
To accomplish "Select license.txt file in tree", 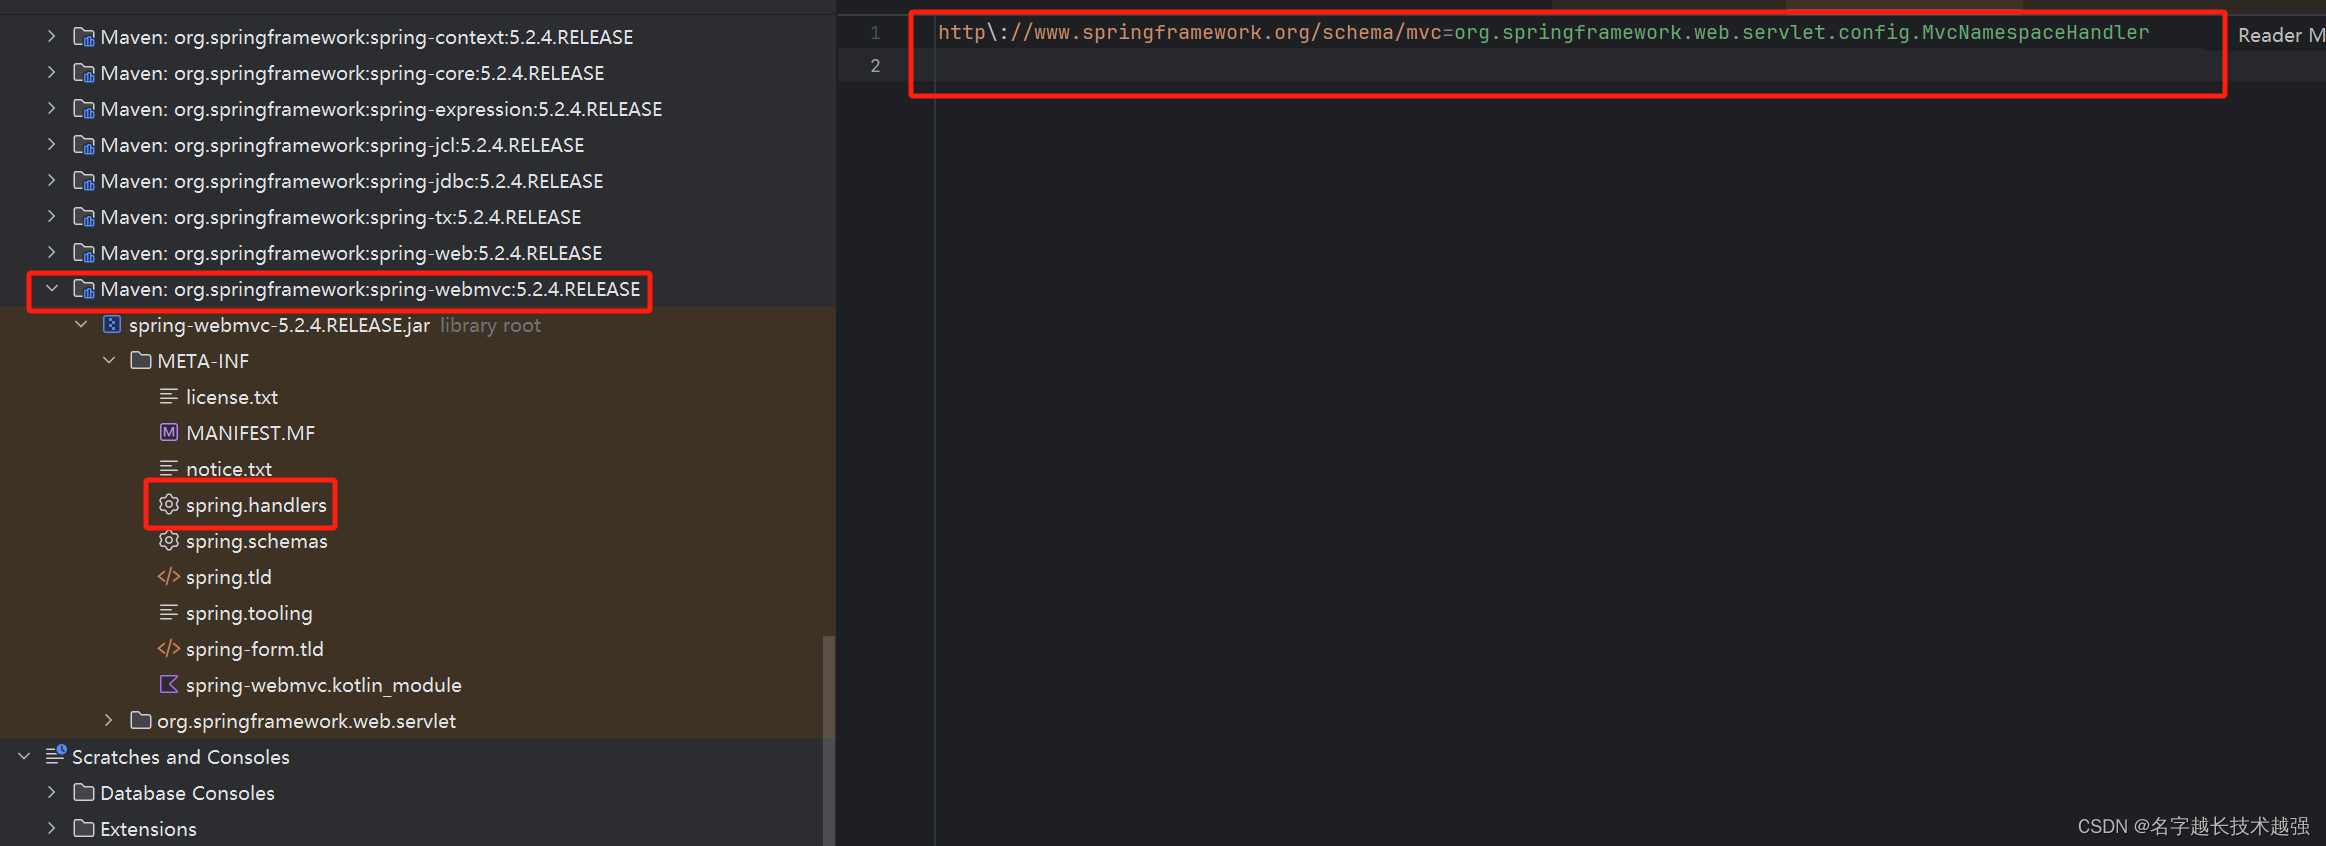I will pyautogui.click(x=232, y=397).
